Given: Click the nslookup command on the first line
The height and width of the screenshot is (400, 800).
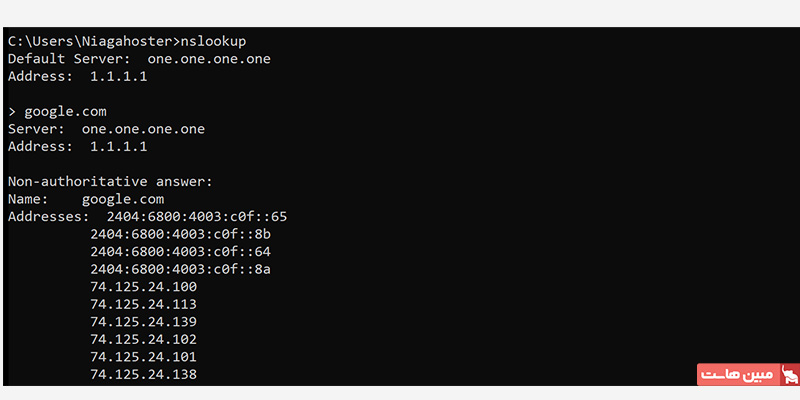Looking at the screenshot, I should click(x=213, y=41).
